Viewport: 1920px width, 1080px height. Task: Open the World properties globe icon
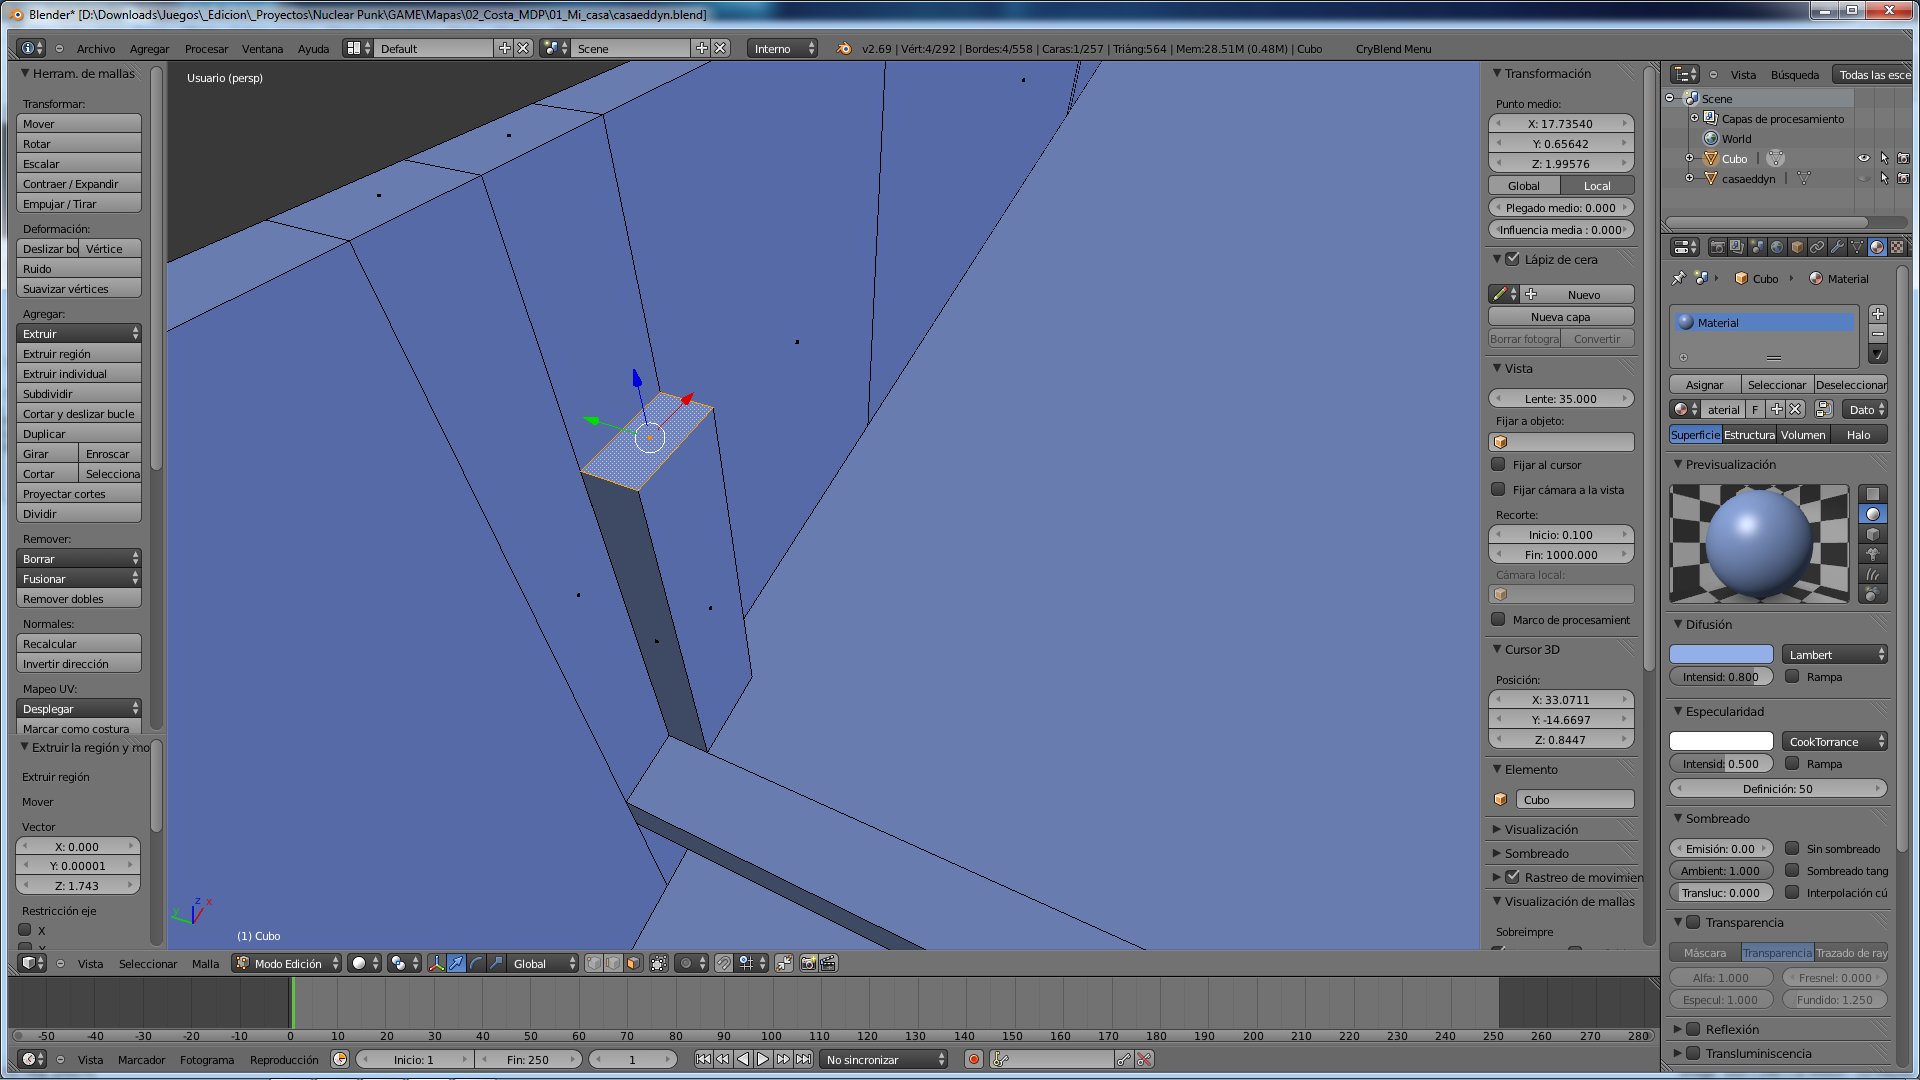pyautogui.click(x=1777, y=247)
